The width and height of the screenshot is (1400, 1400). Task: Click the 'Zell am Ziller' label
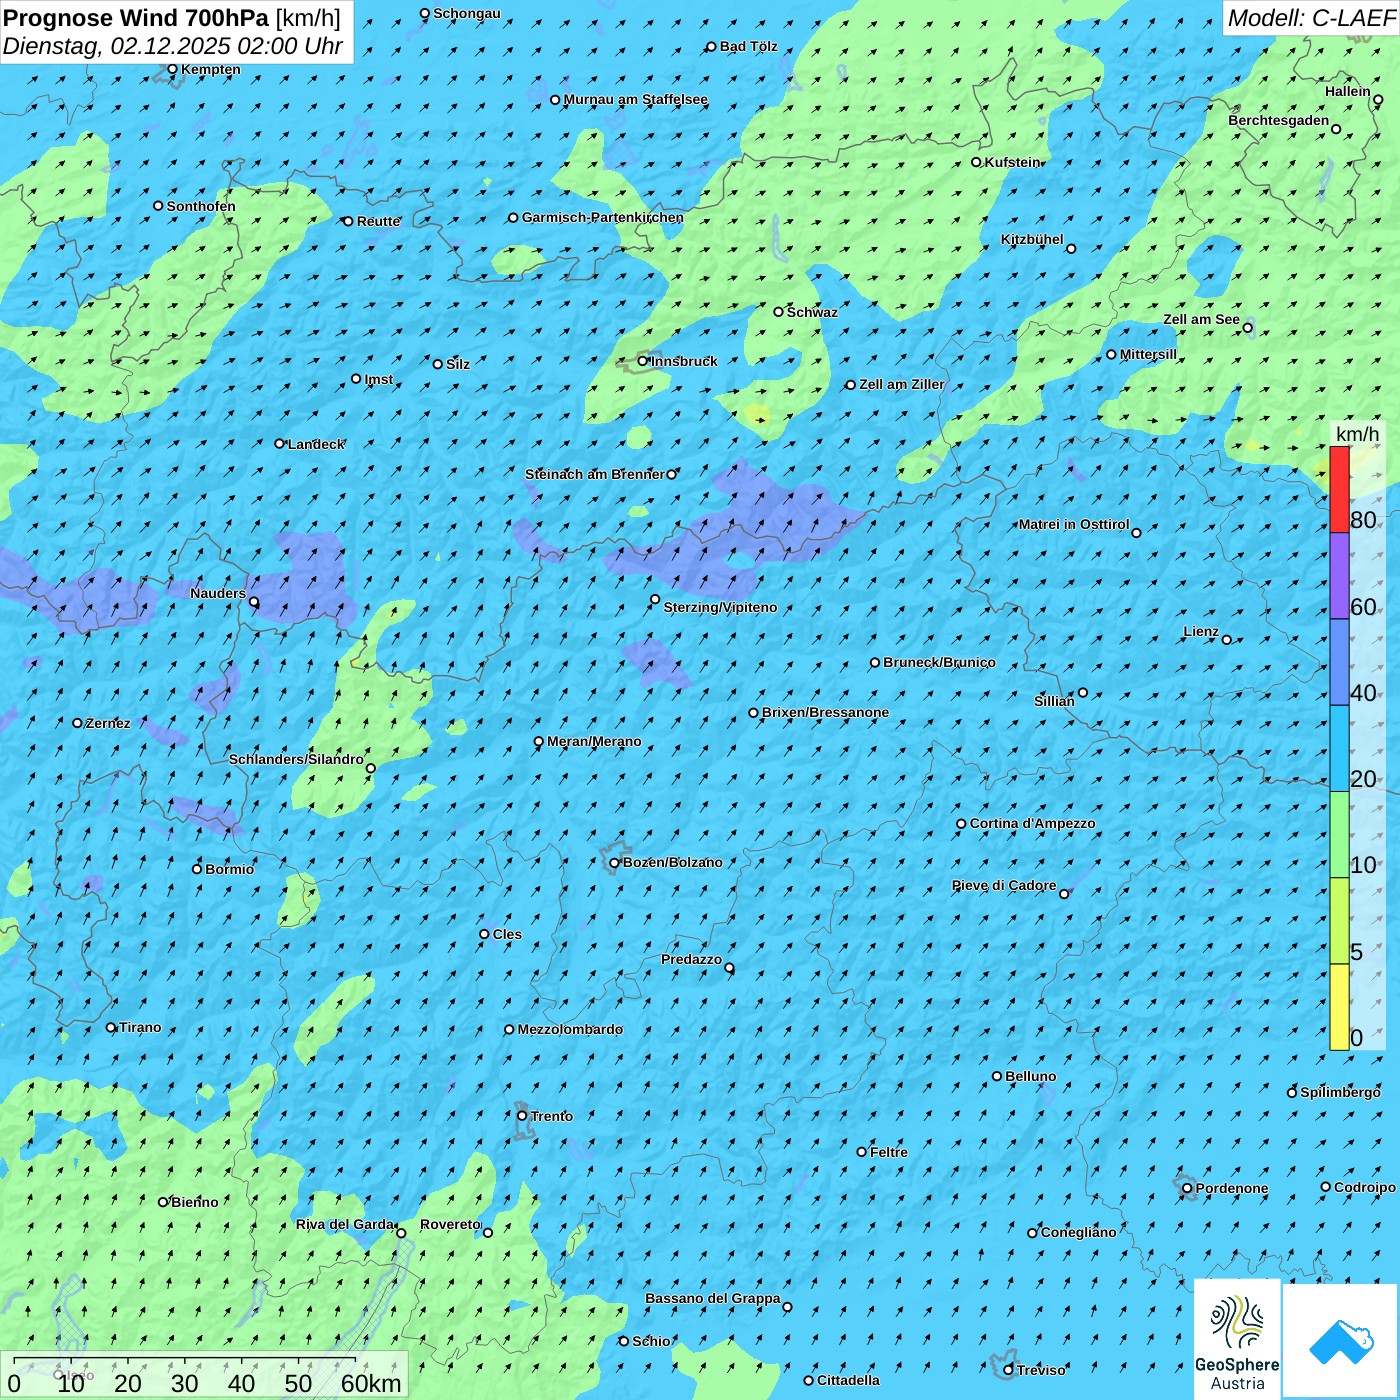901,384
